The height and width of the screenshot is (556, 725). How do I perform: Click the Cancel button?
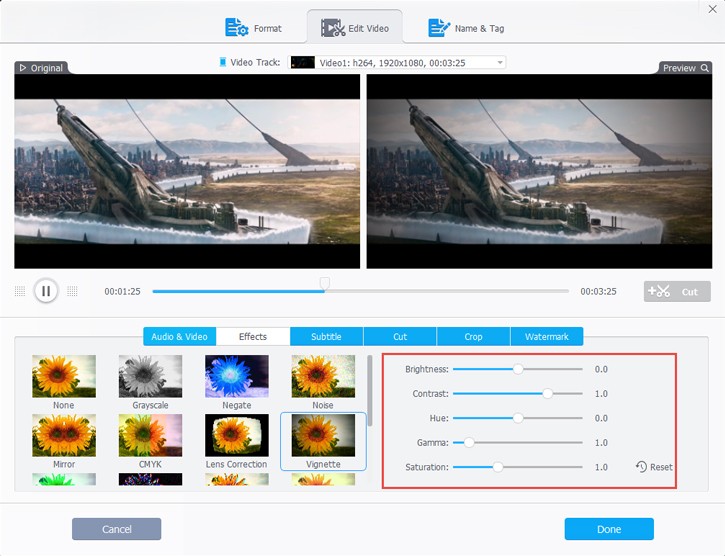pos(117,529)
